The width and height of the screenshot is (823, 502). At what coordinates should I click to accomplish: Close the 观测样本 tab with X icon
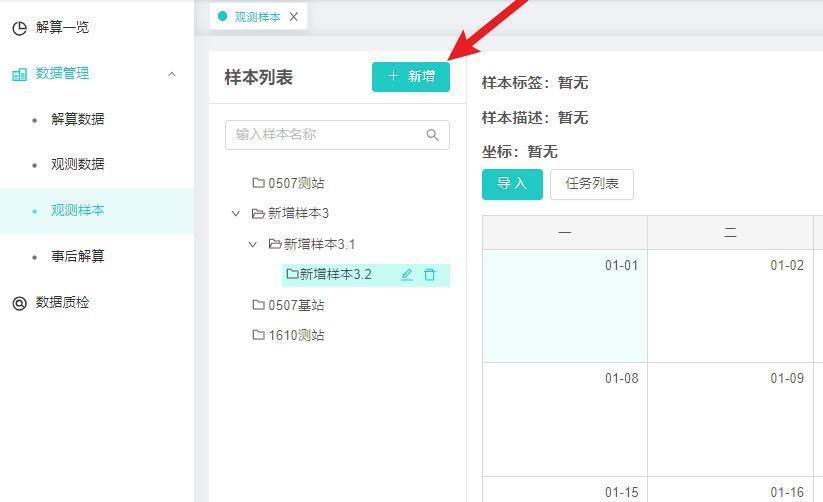click(293, 17)
